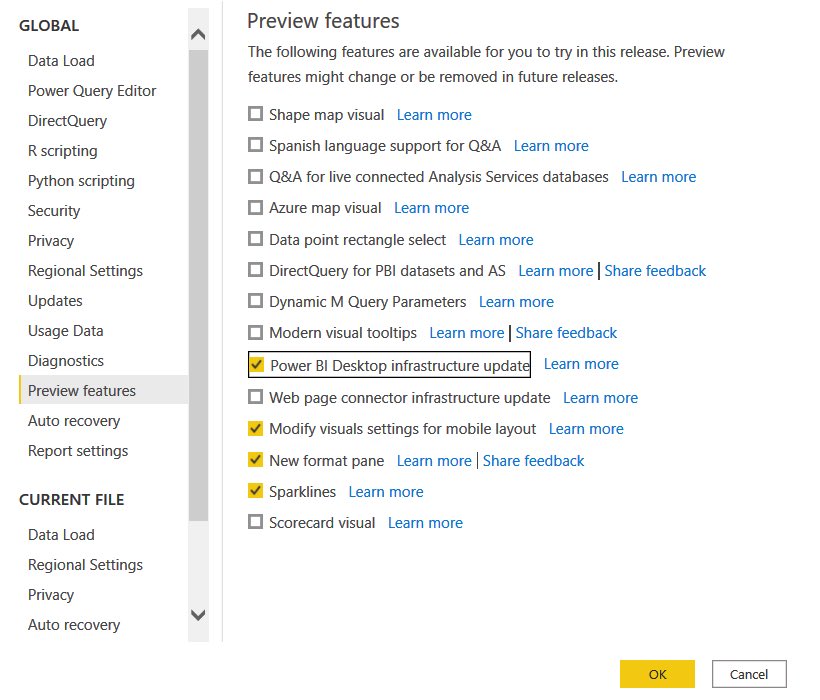Open the Data Load global settings
This screenshot has height=700, width=820.
[x=61, y=61]
